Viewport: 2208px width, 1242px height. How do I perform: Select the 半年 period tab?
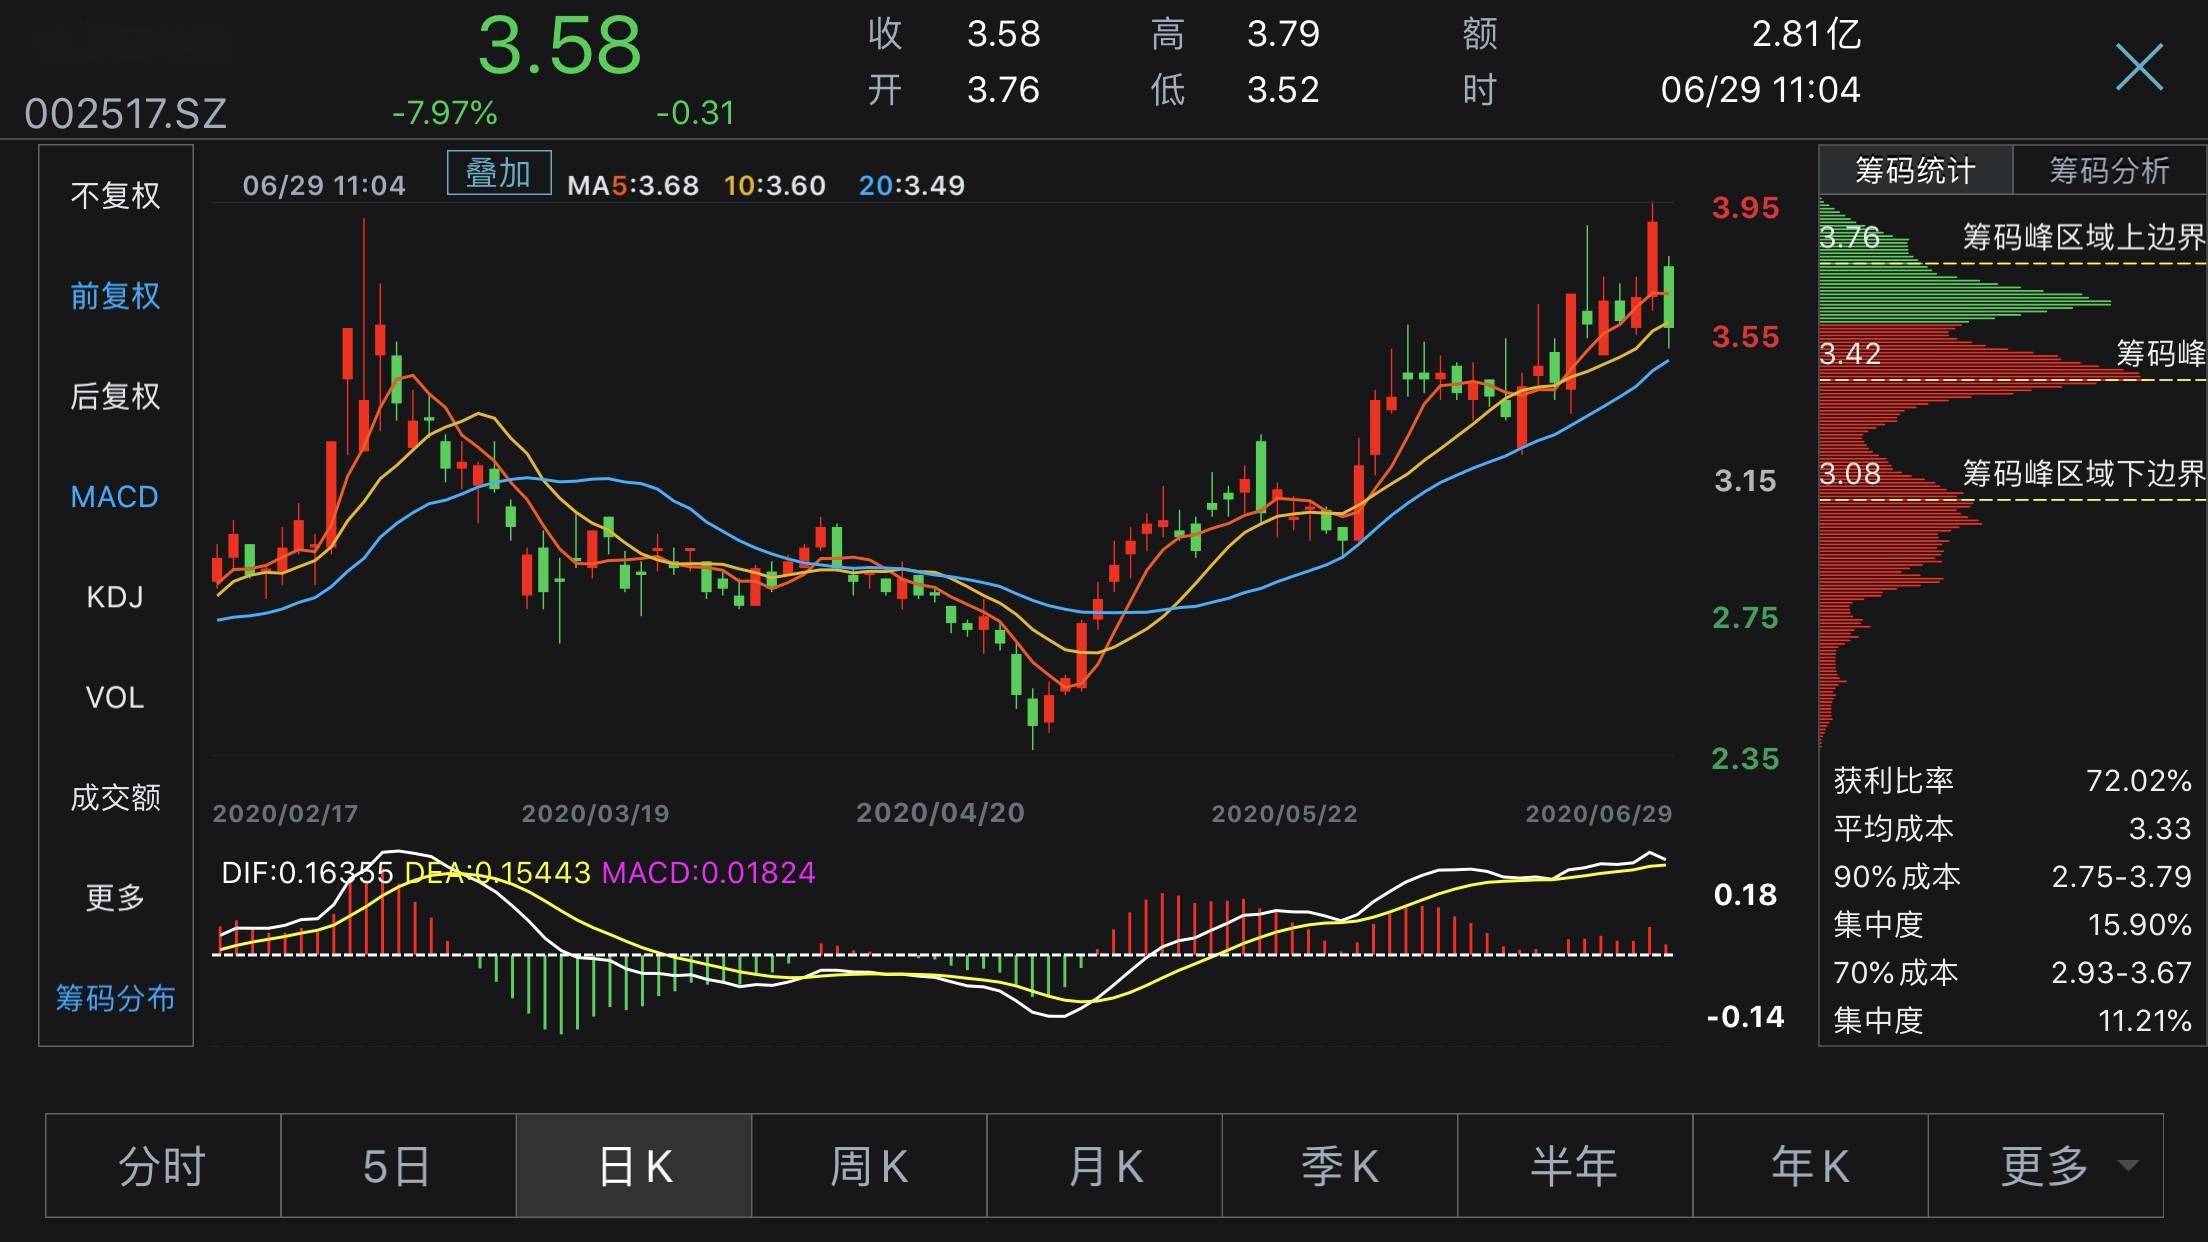1575,1166
